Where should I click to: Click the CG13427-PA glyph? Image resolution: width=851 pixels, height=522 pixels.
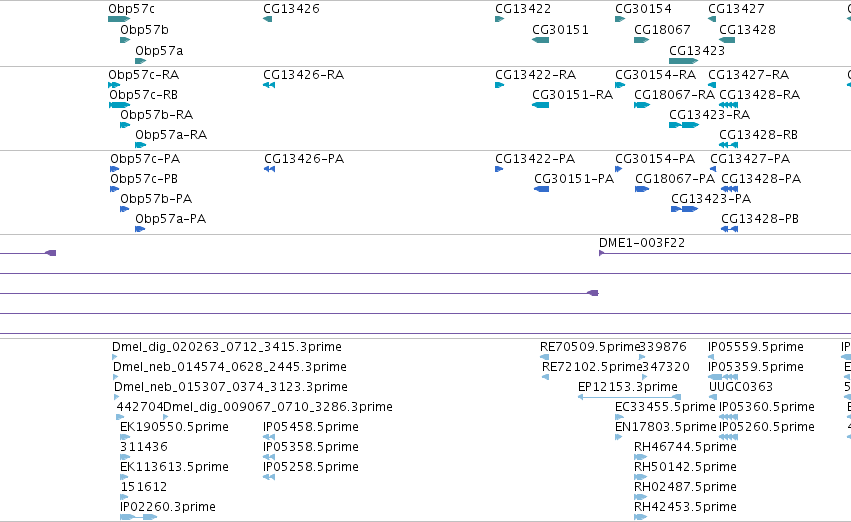click(713, 169)
